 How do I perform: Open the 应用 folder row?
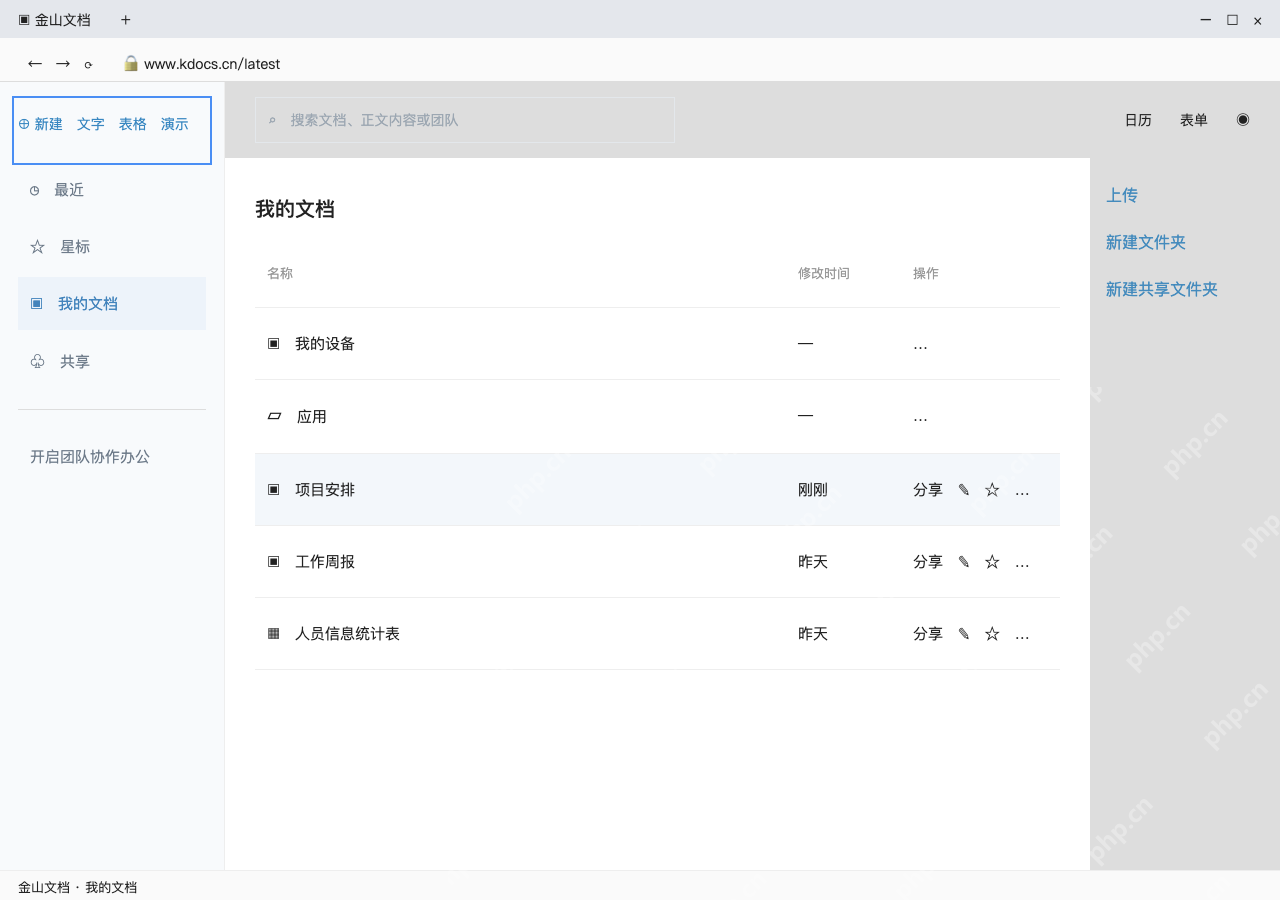(x=657, y=416)
